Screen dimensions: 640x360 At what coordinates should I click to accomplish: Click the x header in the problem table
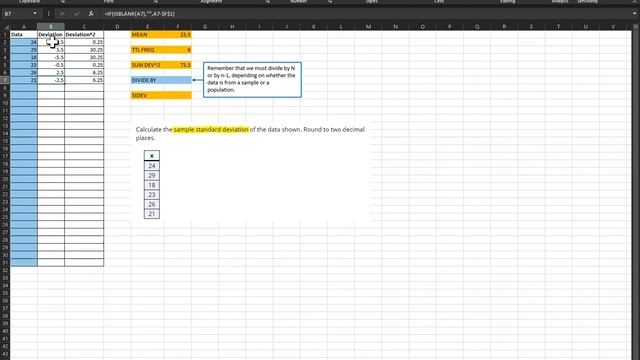tap(152, 156)
